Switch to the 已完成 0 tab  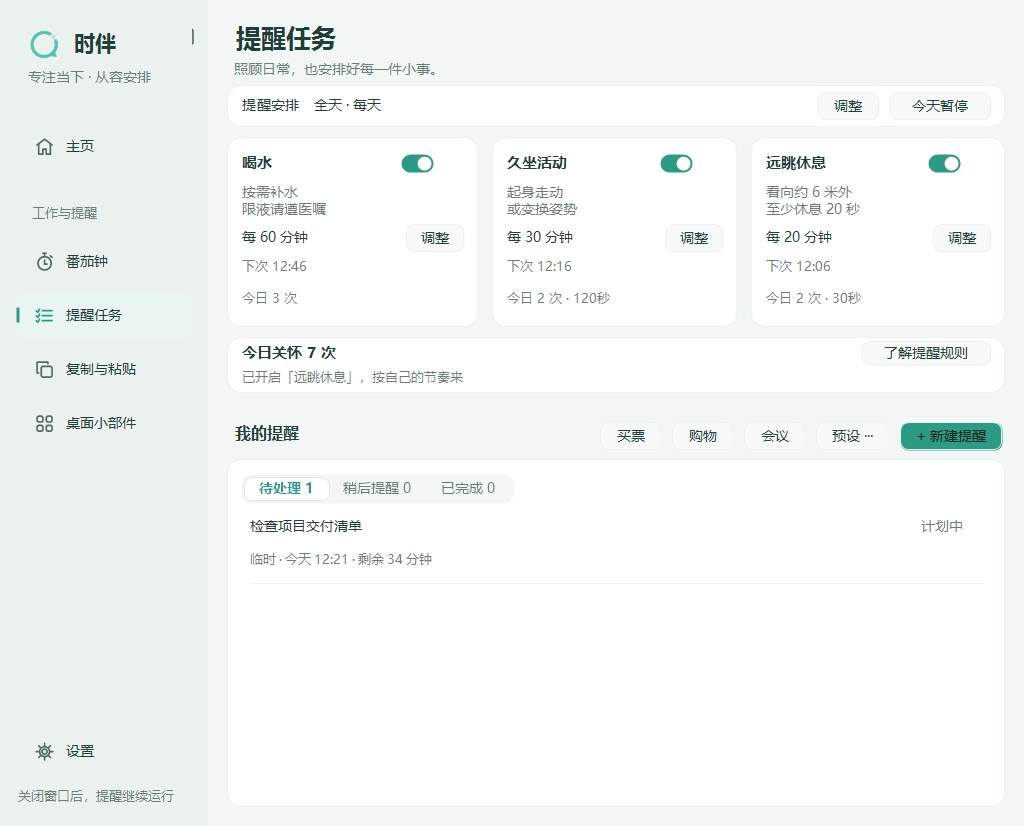coord(468,488)
